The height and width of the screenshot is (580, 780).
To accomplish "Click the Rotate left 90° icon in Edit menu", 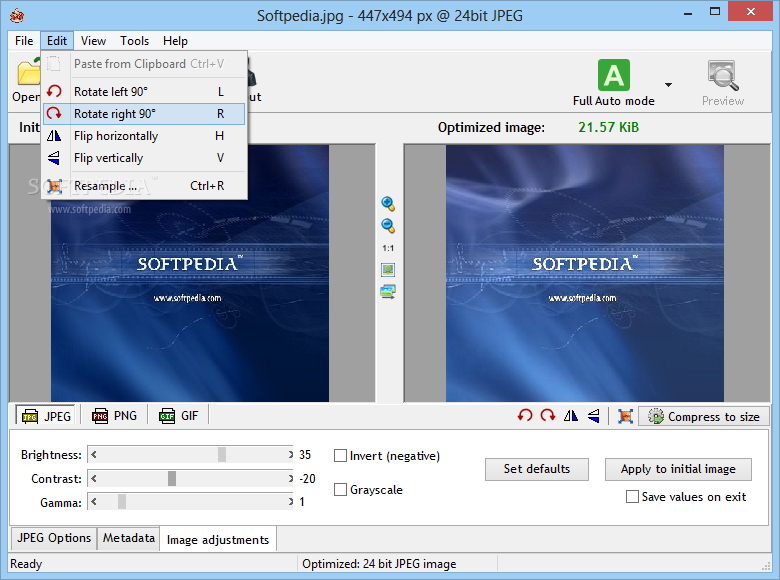I will (54, 92).
